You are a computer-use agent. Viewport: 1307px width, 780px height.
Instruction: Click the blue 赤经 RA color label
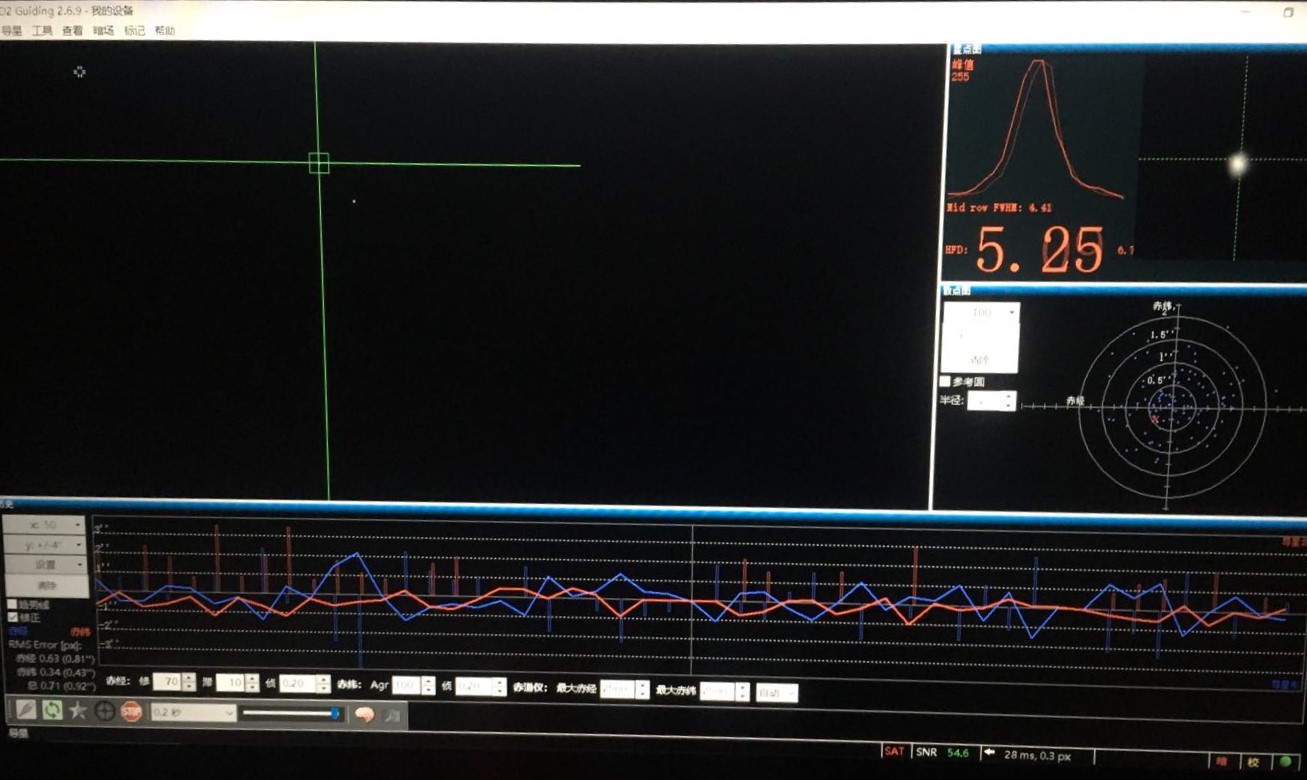(18, 632)
